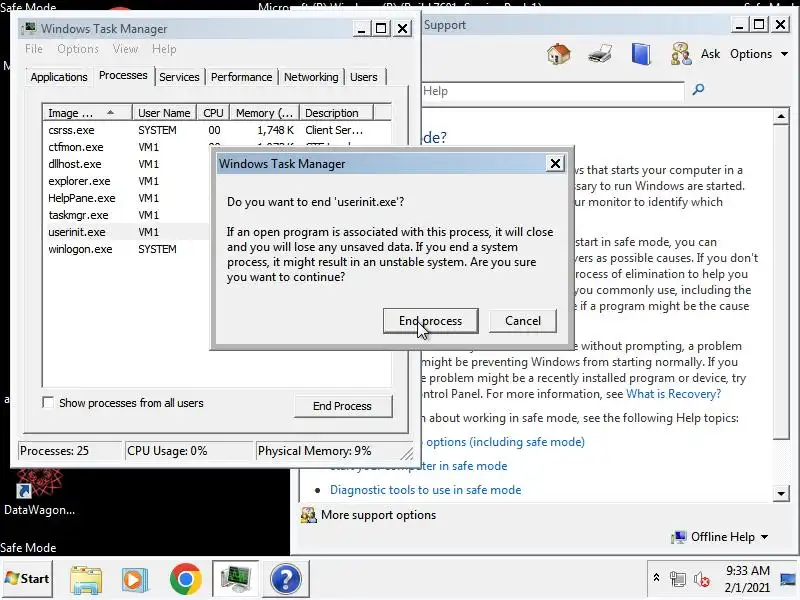Open the Help Options dropdown
The image size is (800, 600).
click(x=759, y=54)
